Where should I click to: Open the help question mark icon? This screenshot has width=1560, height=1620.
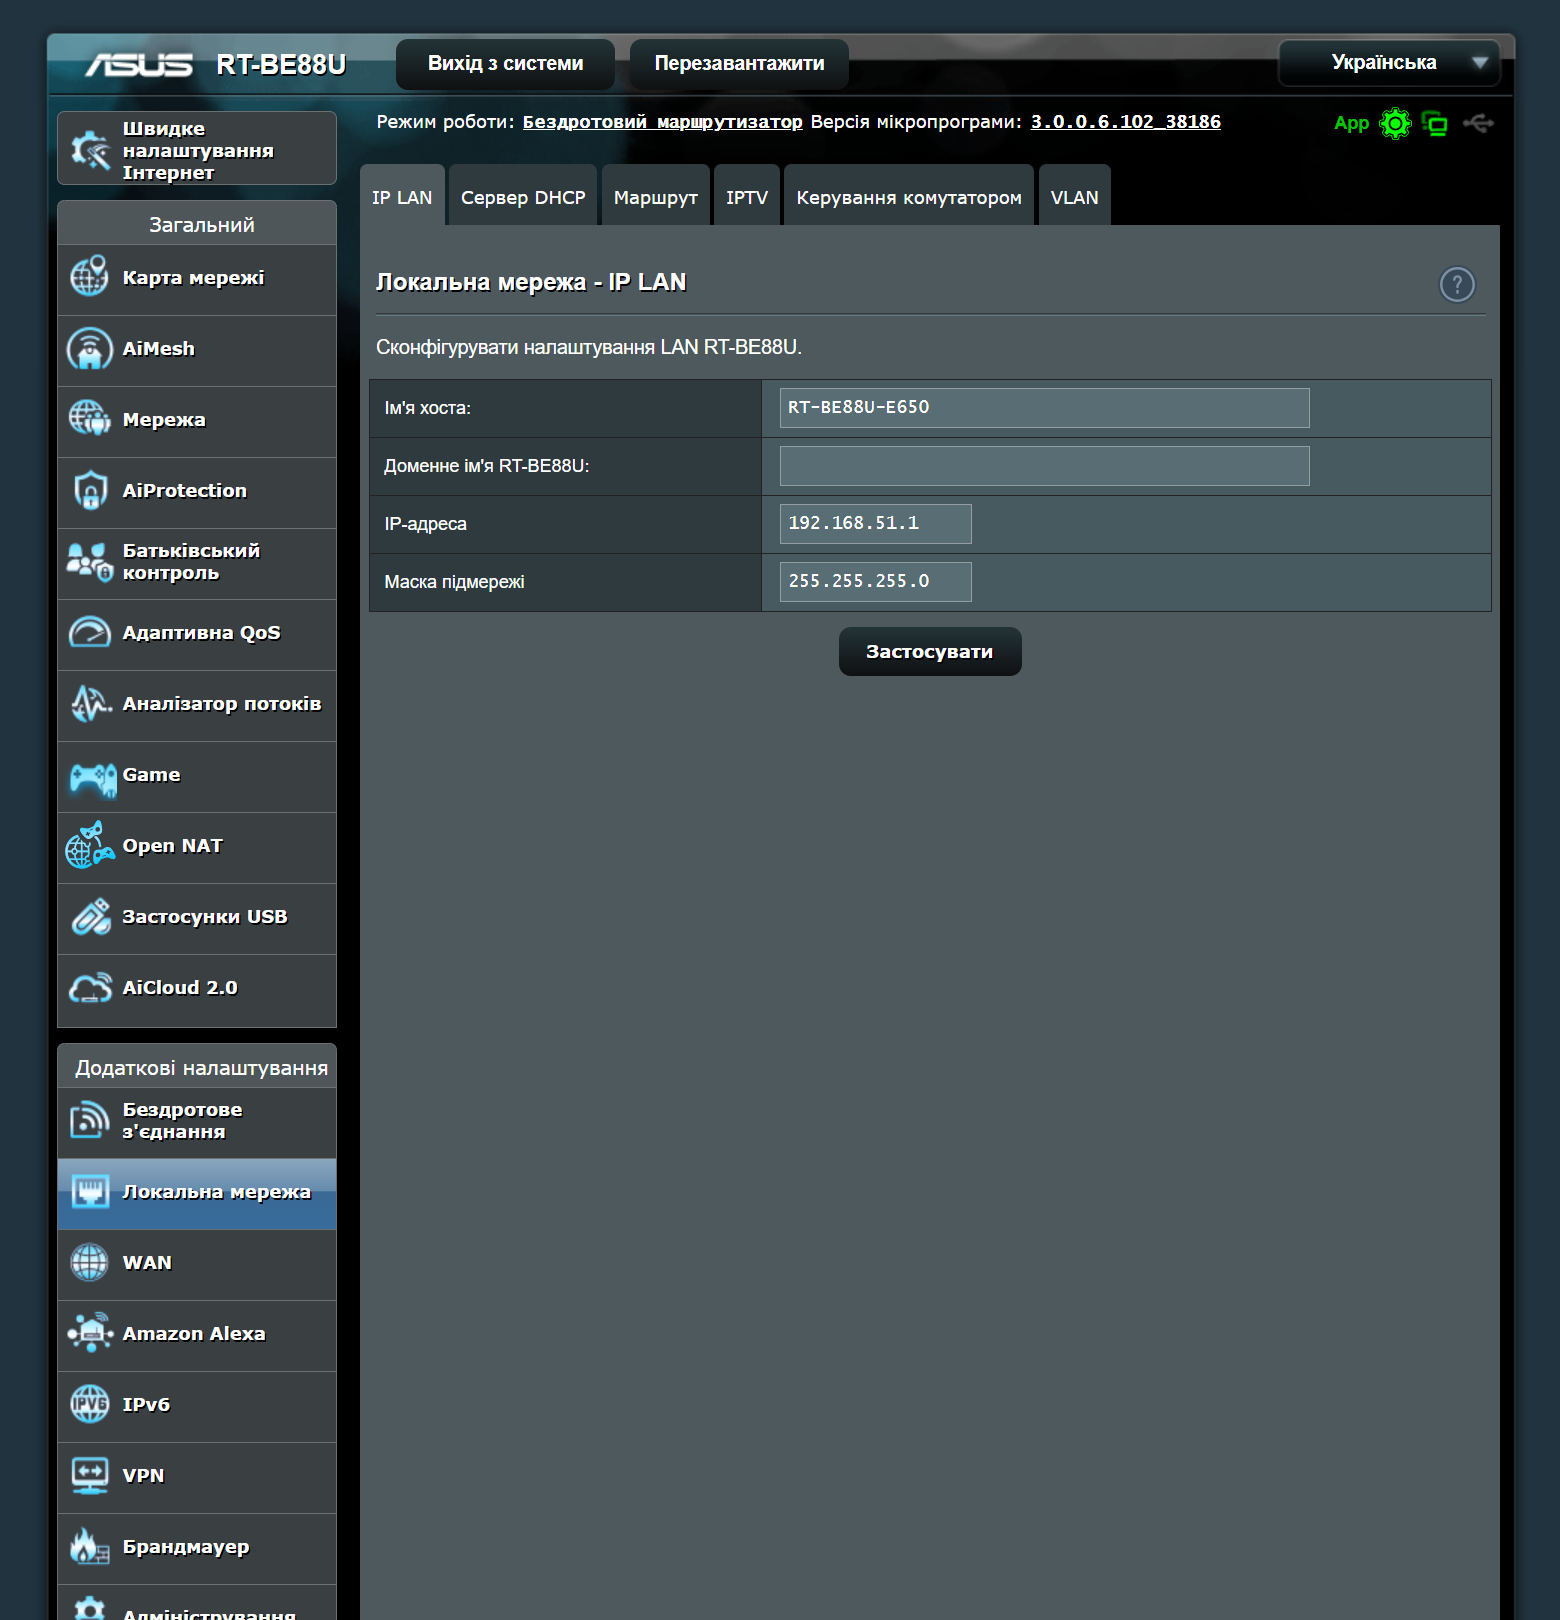pos(1457,284)
